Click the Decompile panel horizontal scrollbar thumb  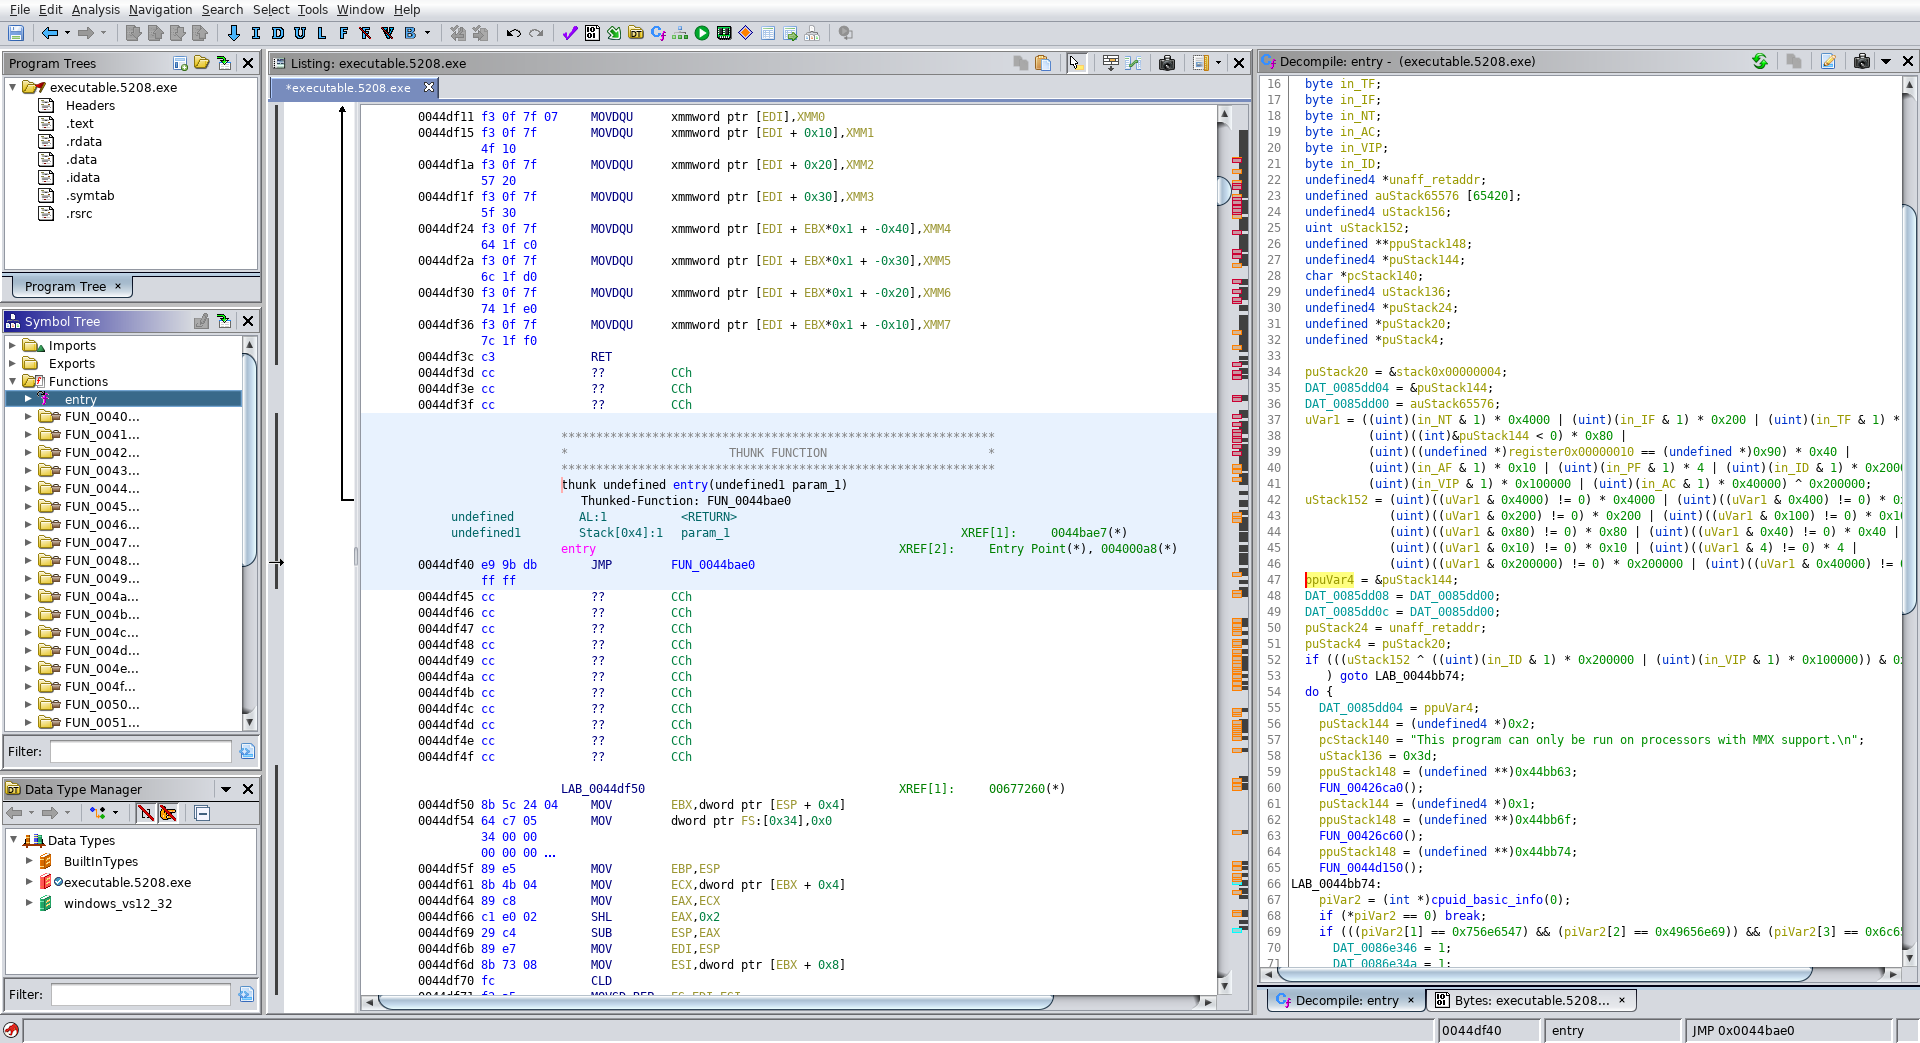tap(1544, 973)
